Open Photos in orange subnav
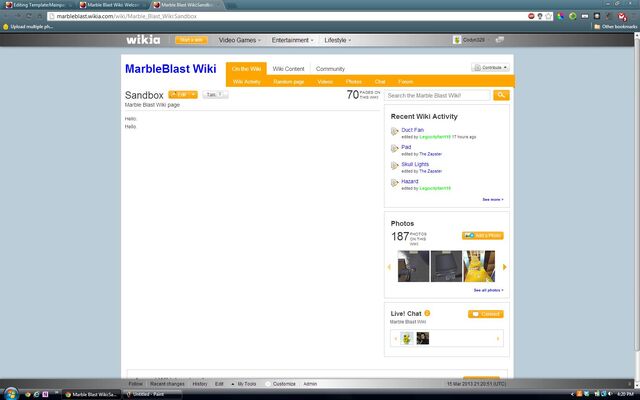The height and width of the screenshot is (400, 640). (353, 82)
